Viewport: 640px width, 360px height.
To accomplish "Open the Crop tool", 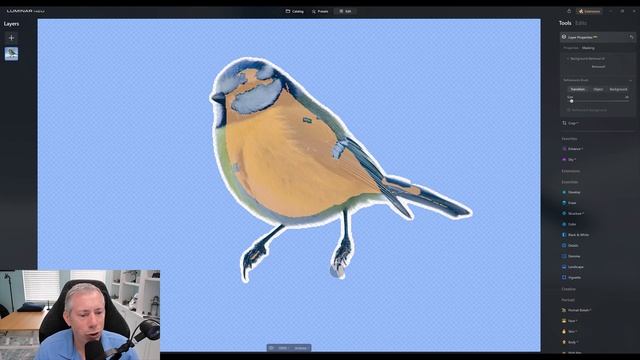I will point(570,123).
